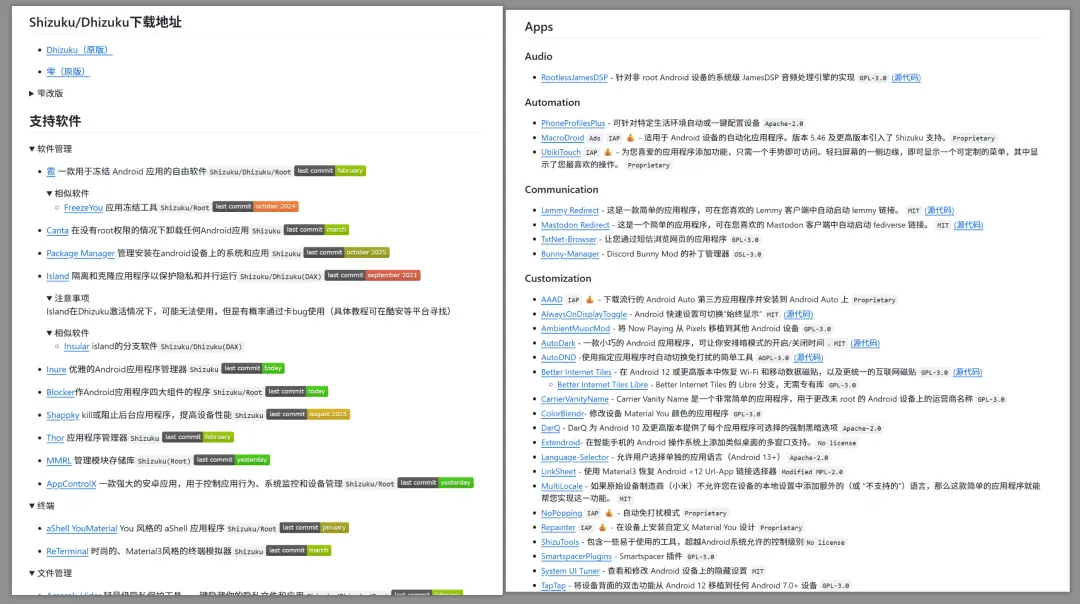Click the last commit badge on Blocker row

click(x=297, y=391)
